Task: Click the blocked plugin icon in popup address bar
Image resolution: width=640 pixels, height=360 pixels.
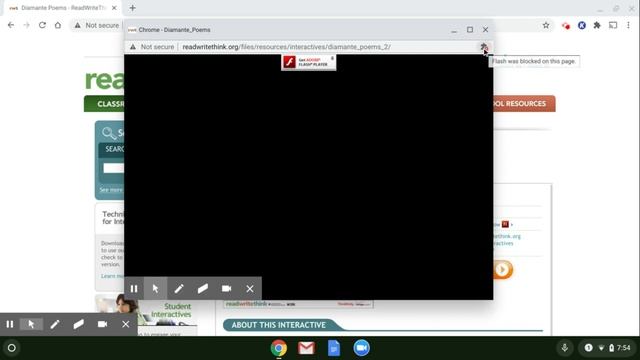Action: point(484,47)
